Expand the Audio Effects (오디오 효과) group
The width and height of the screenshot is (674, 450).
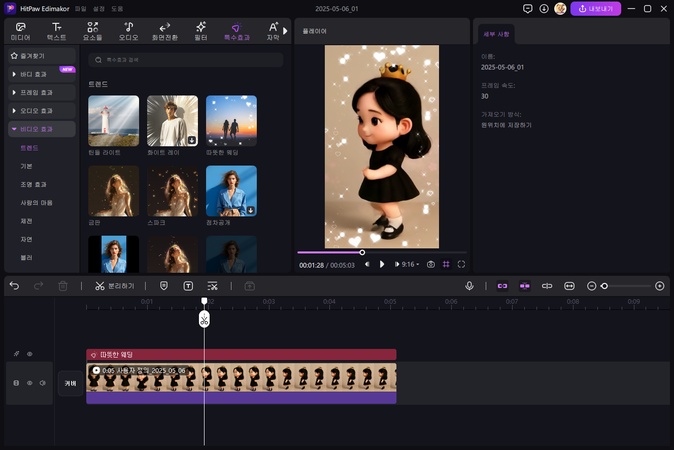tap(42, 111)
